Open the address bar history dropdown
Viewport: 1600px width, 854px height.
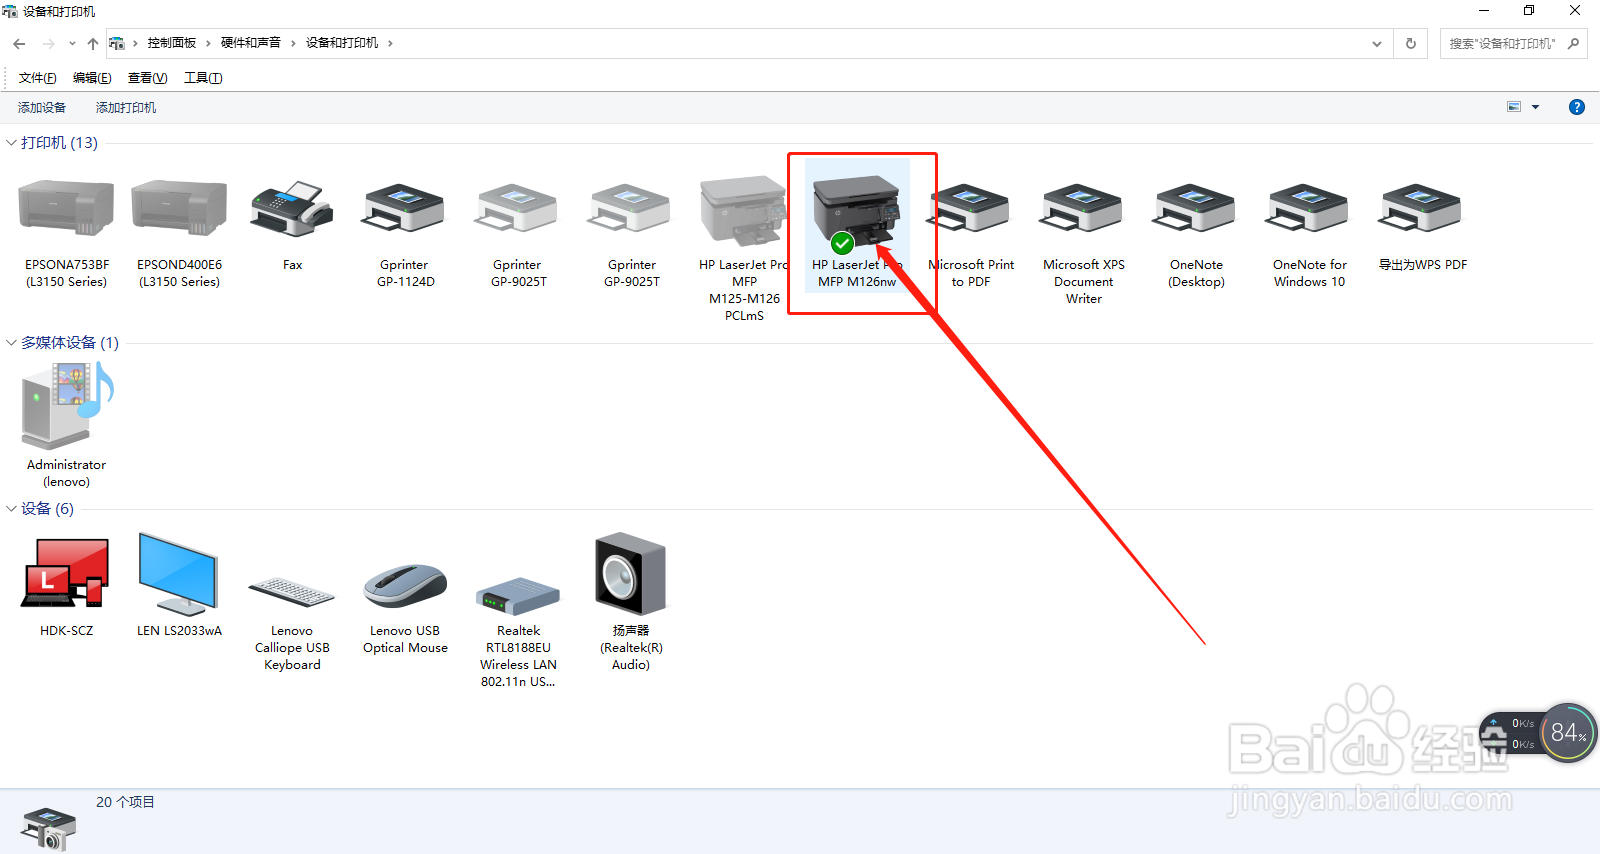[x=1377, y=43]
